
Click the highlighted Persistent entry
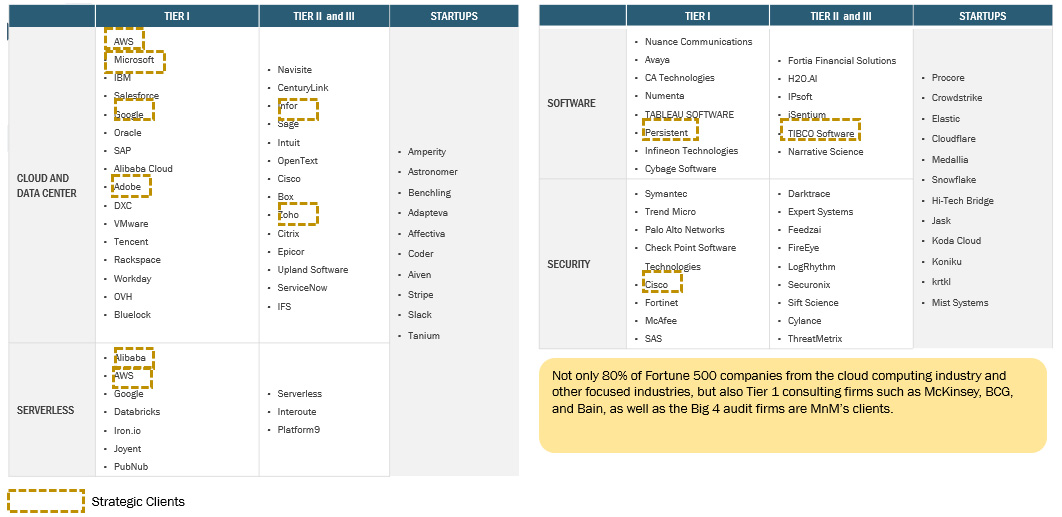click(668, 133)
